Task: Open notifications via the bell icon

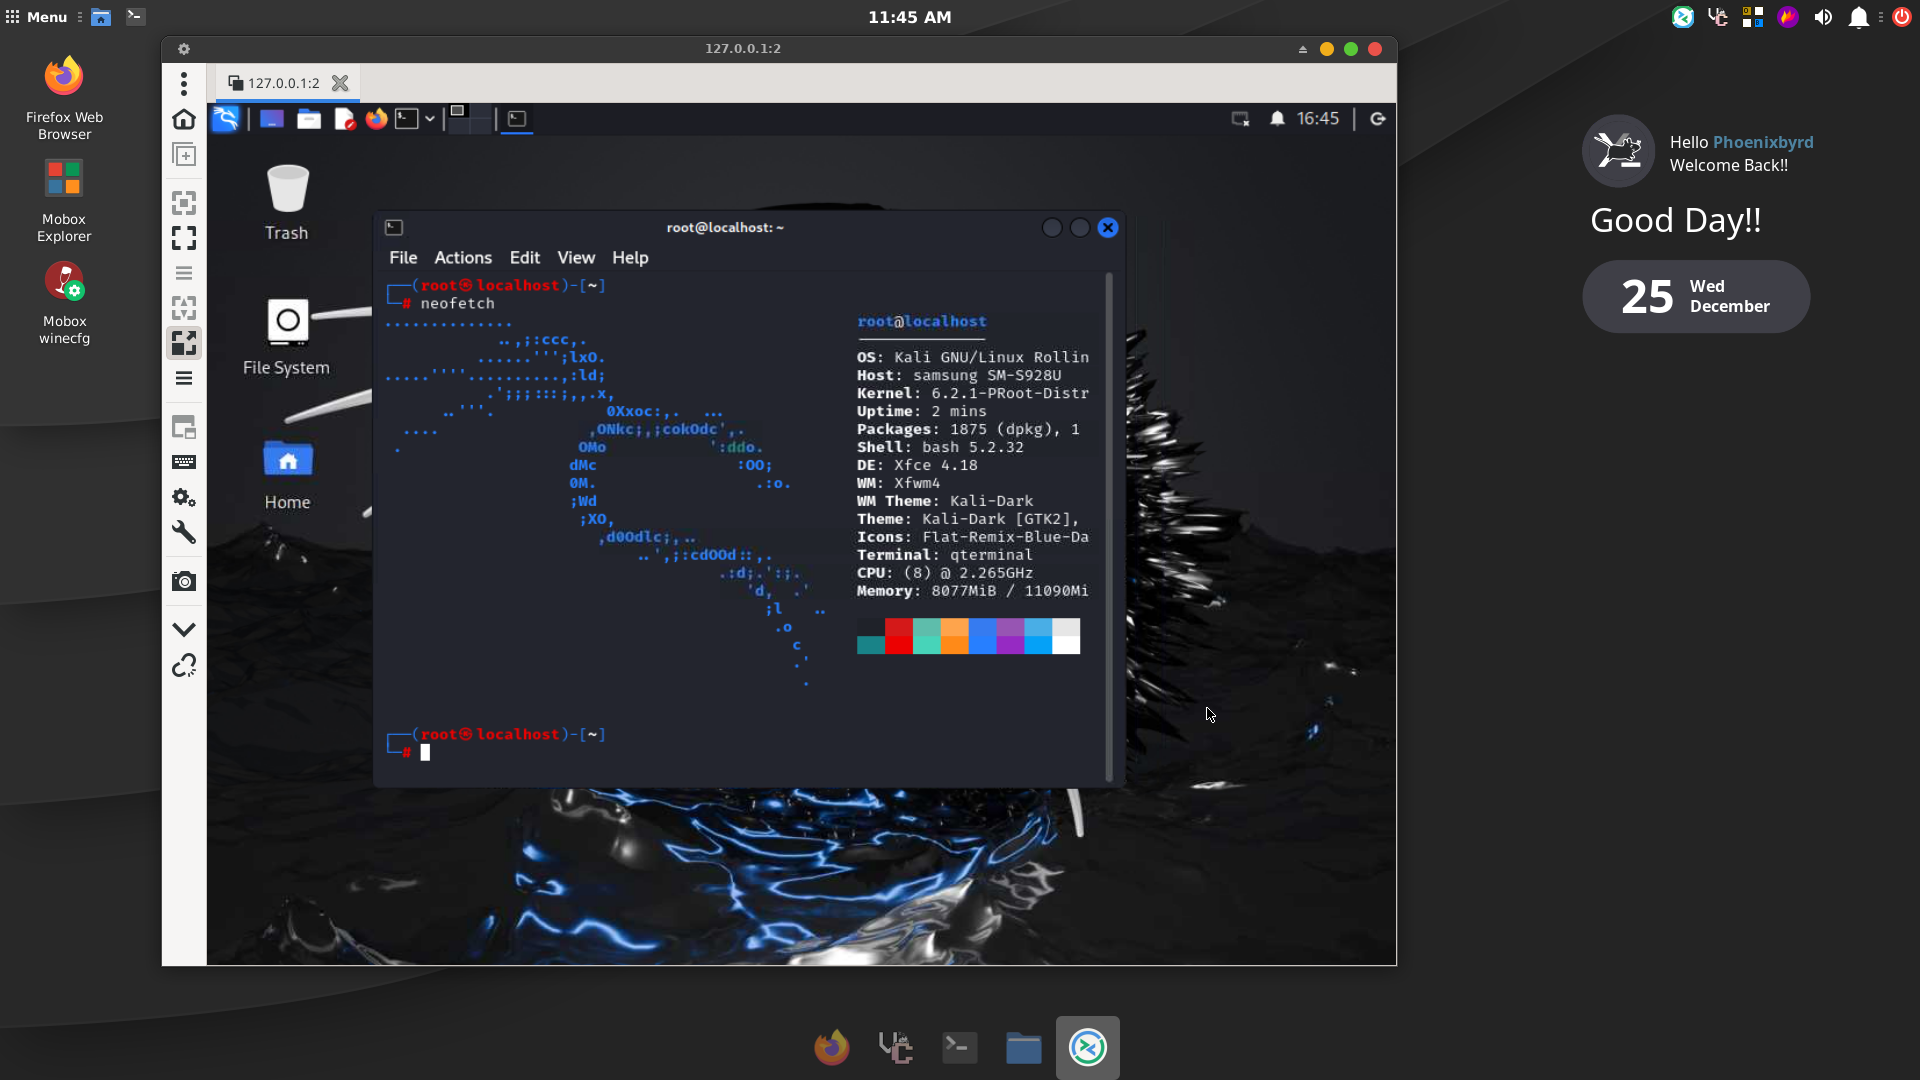Action: coord(1278,118)
